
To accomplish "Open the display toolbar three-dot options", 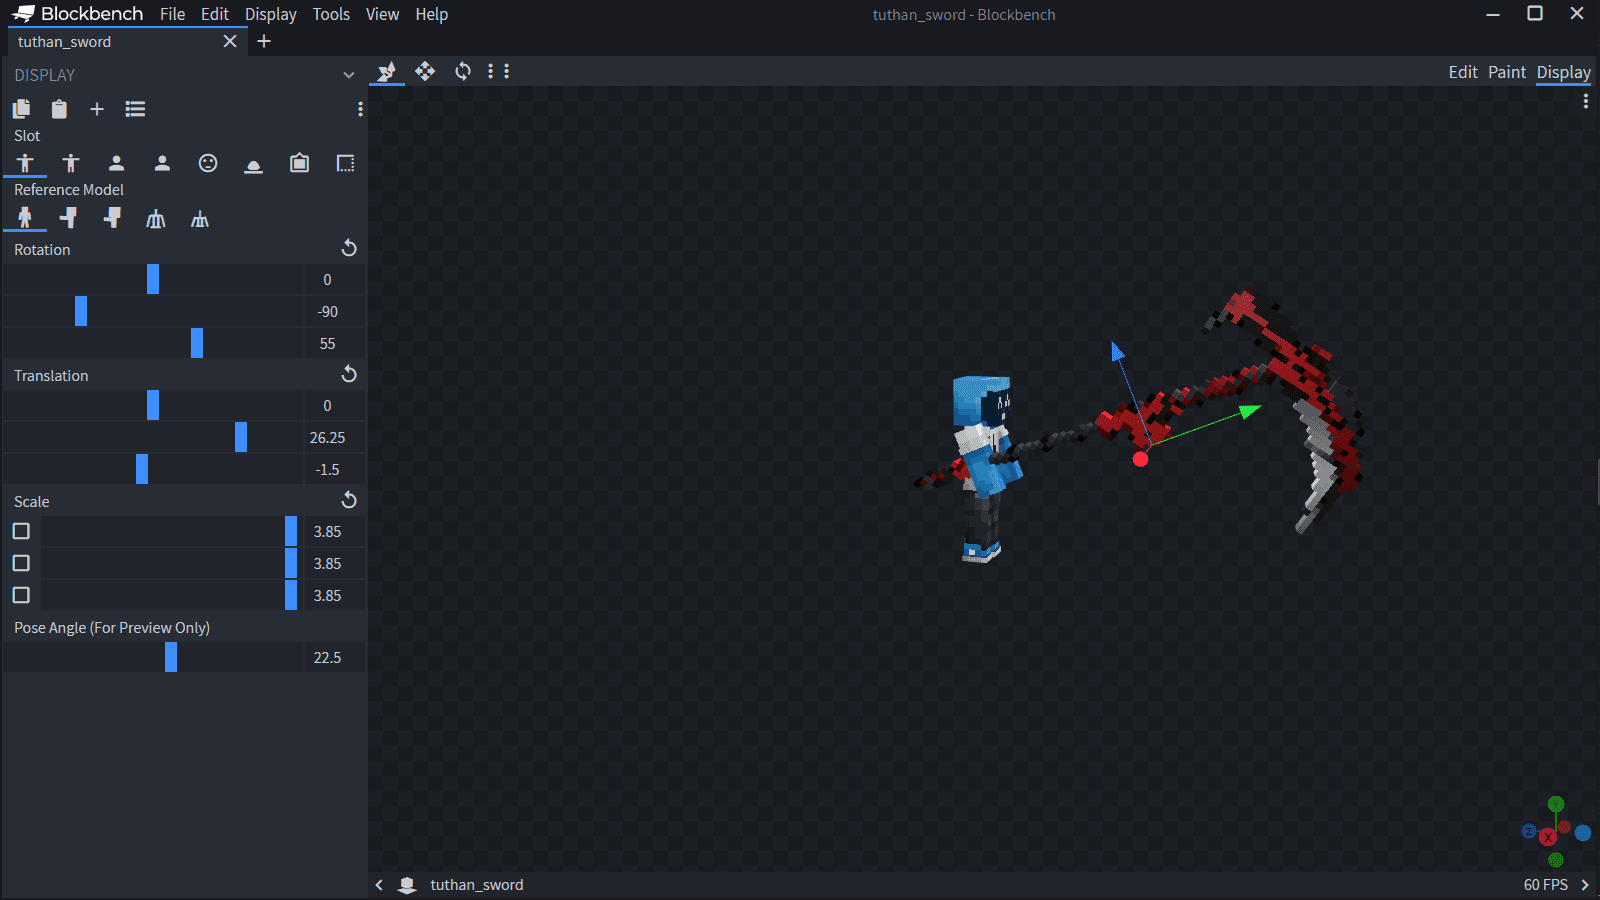I will coord(360,109).
